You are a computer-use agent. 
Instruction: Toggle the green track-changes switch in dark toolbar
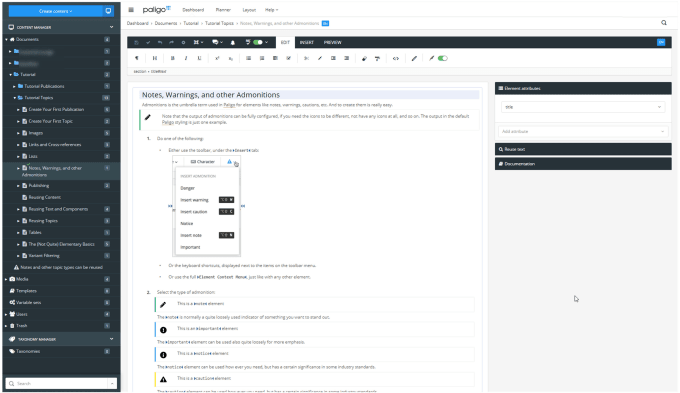[x=258, y=43]
